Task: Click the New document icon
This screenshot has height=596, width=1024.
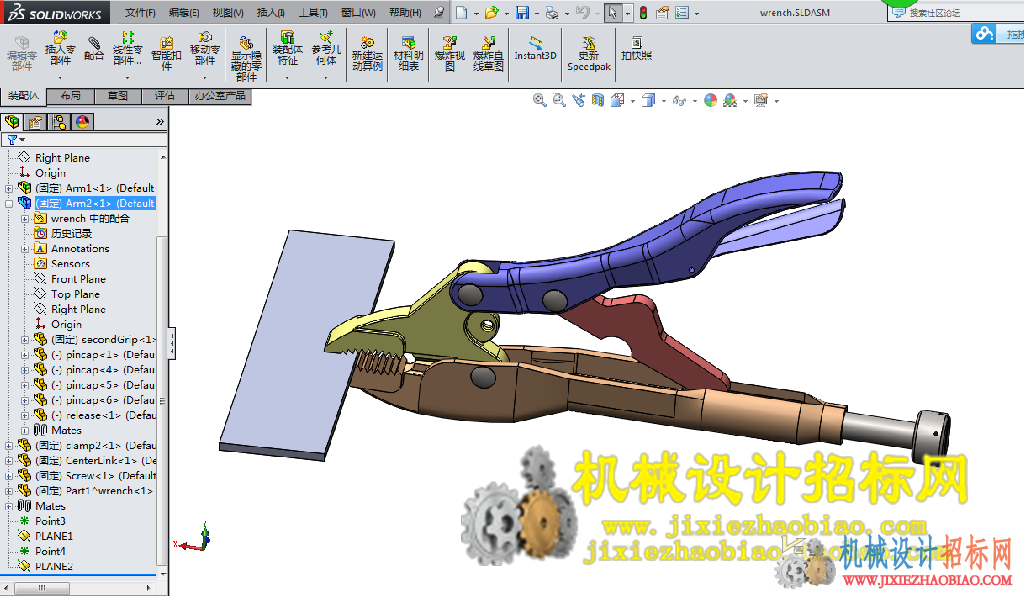Action: point(462,12)
